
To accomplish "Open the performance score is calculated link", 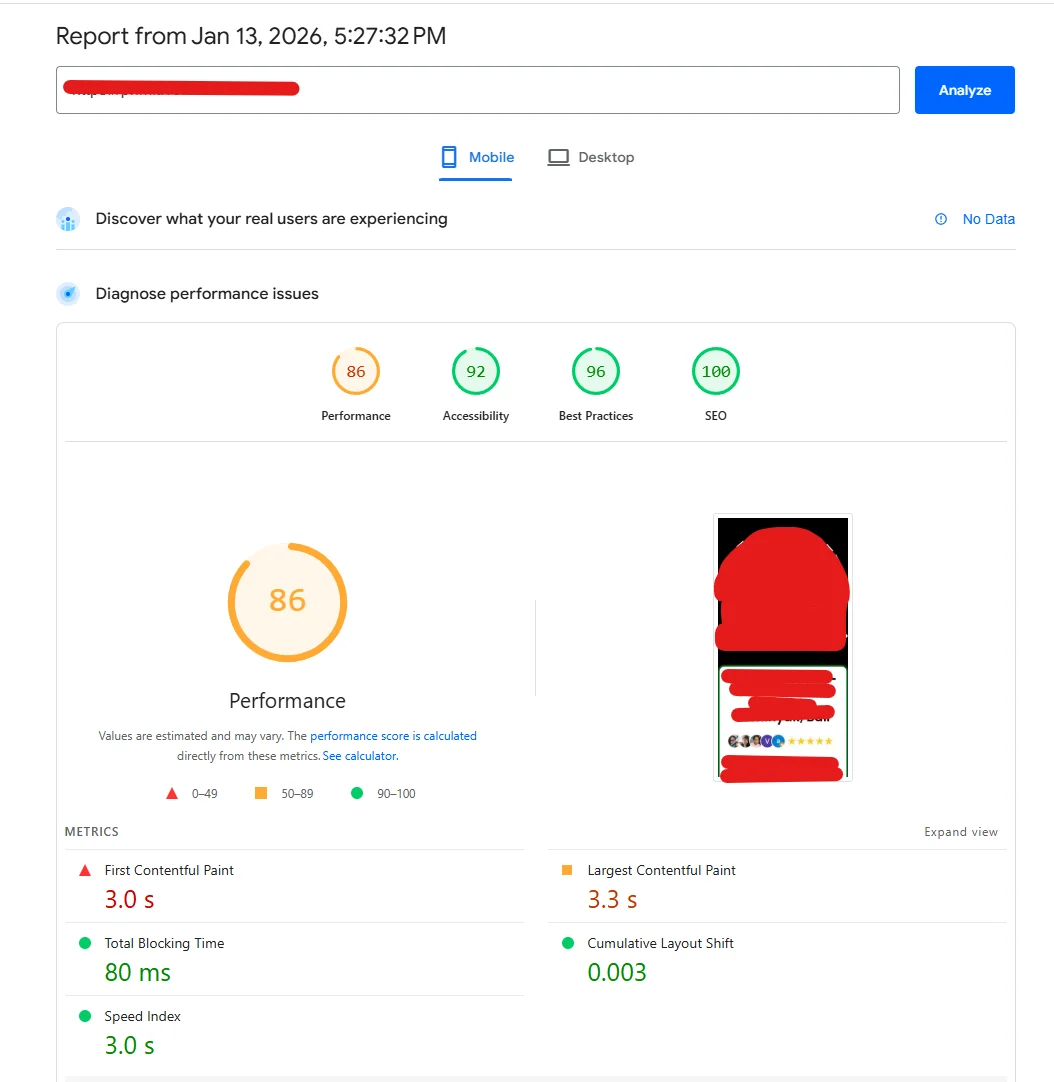I will coord(393,735).
